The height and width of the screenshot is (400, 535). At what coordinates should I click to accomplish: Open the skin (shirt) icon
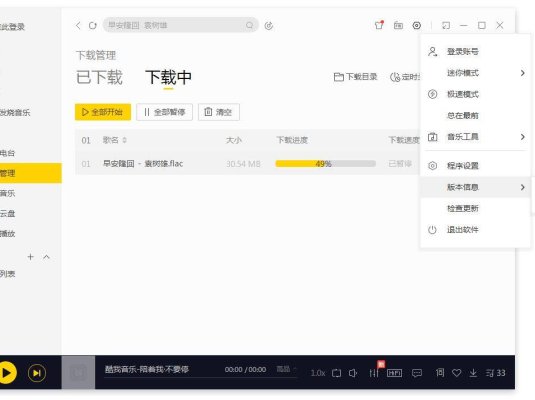coord(379,25)
